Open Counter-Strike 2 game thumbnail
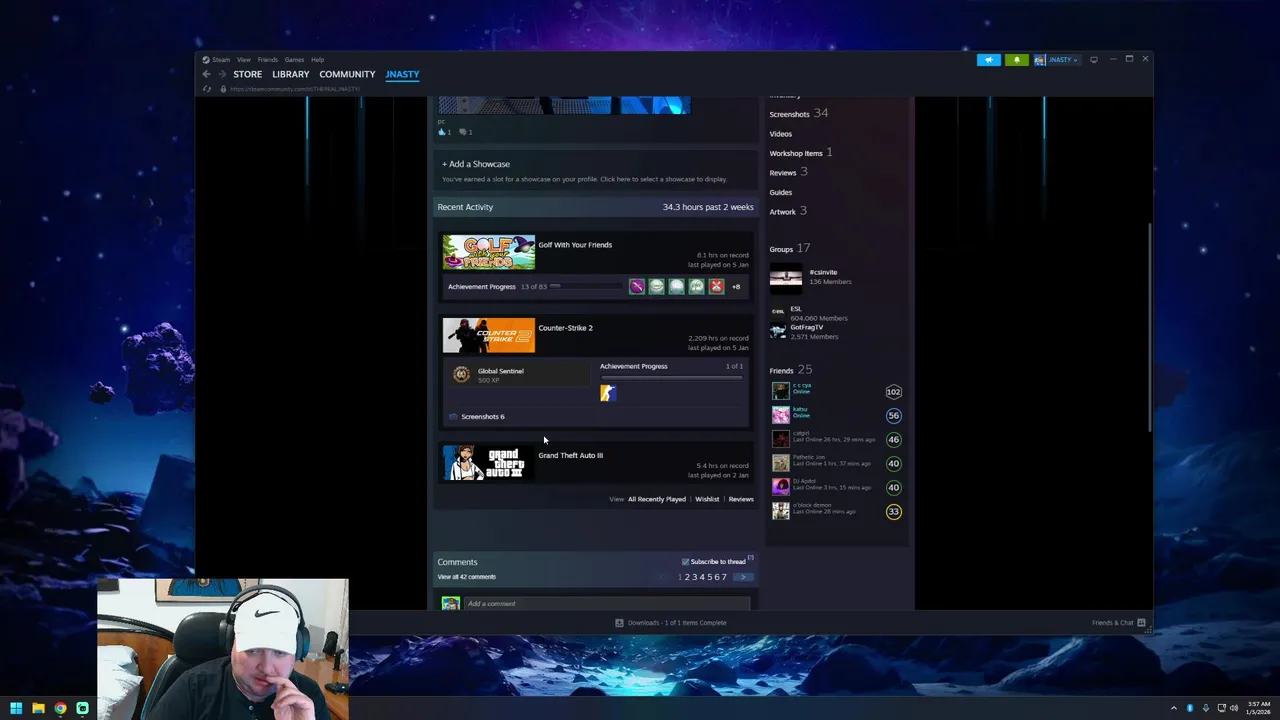 [x=489, y=336]
